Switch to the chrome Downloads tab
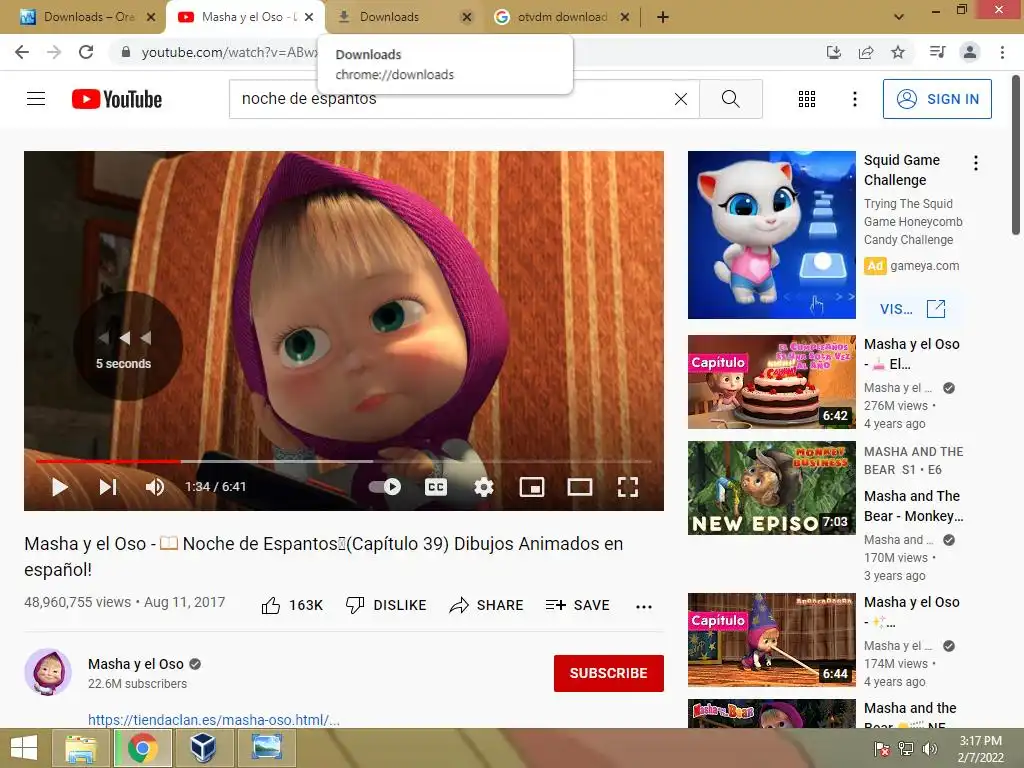The image size is (1024, 768). [x=389, y=17]
